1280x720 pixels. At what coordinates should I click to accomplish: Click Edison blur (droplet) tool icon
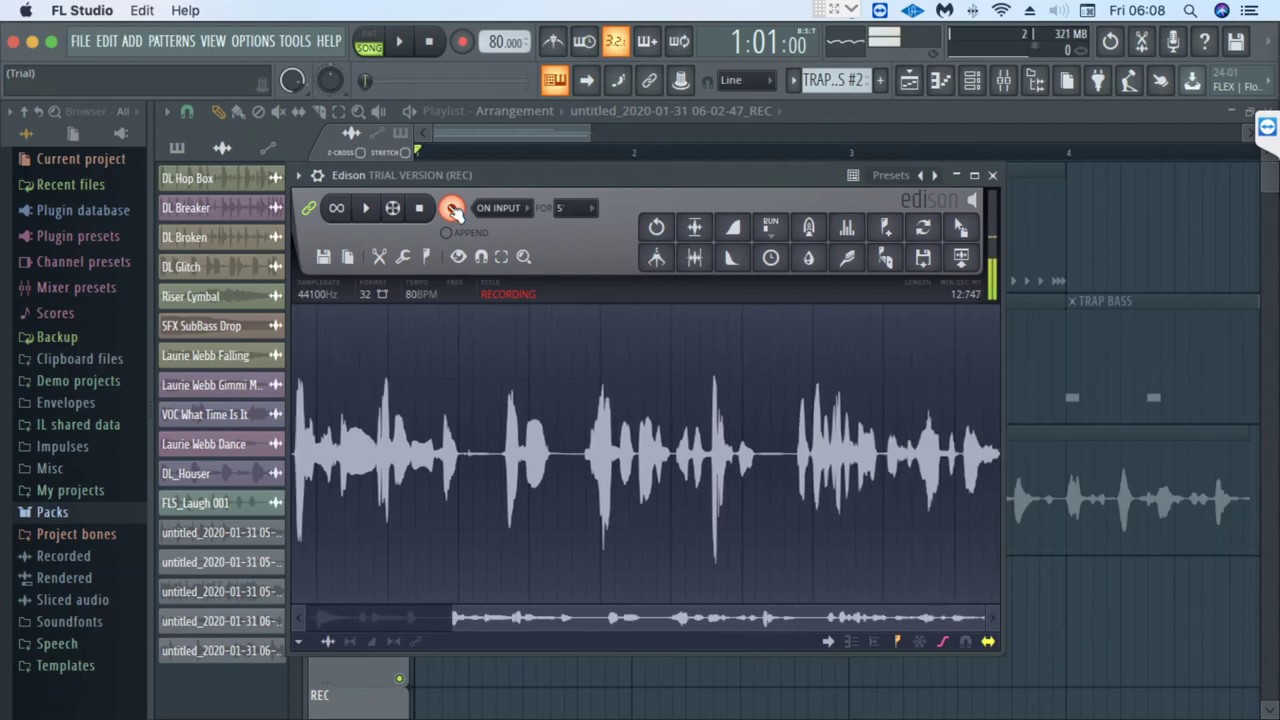pos(808,258)
